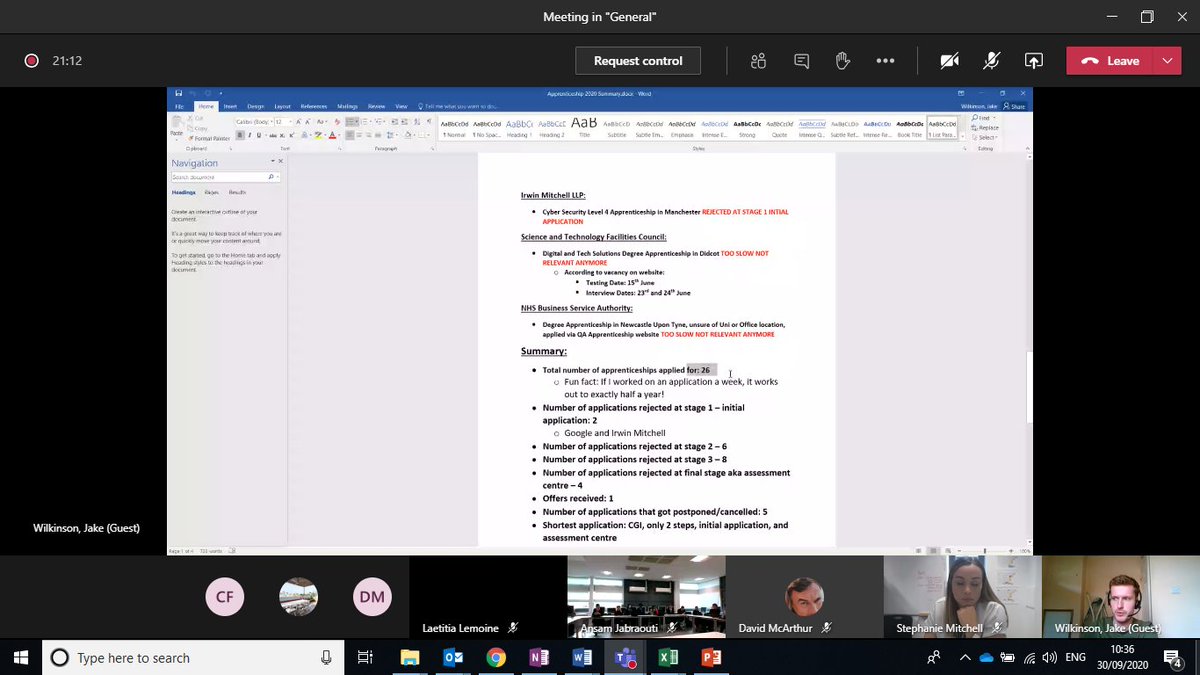The image size is (1200, 675).
Task: Click the red recording indicator
Action: point(31,61)
